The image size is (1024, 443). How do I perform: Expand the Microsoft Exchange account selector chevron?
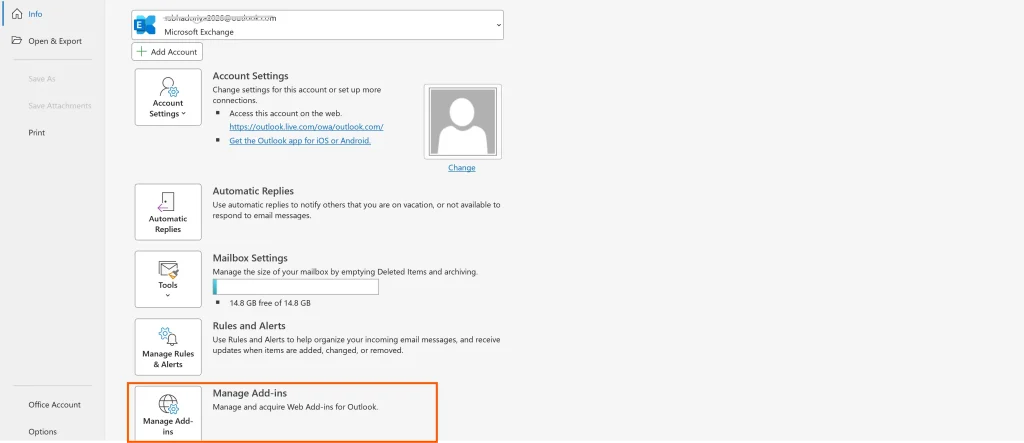click(x=497, y=24)
